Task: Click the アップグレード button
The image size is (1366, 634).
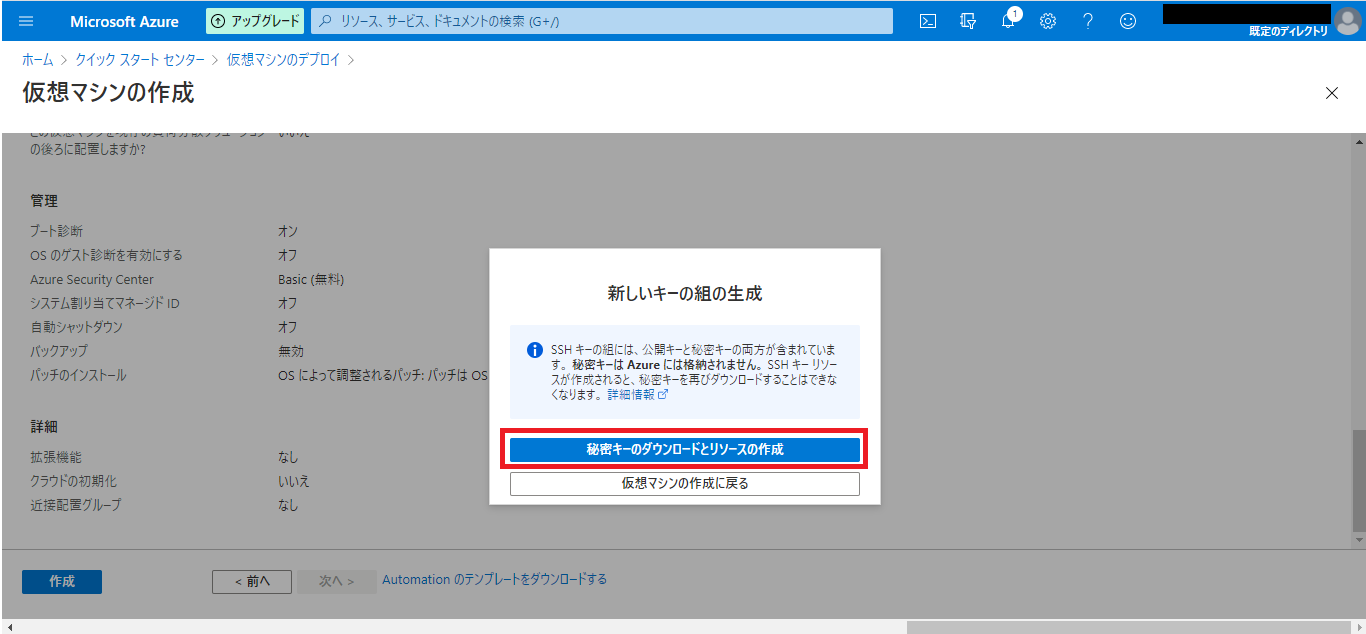Action: click(x=255, y=21)
